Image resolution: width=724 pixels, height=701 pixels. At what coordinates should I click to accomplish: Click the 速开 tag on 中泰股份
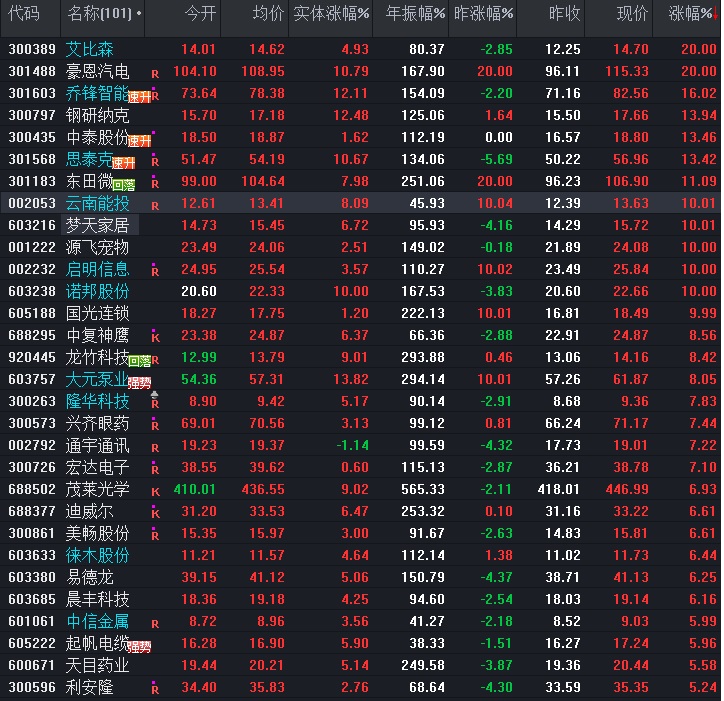pos(139,140)
